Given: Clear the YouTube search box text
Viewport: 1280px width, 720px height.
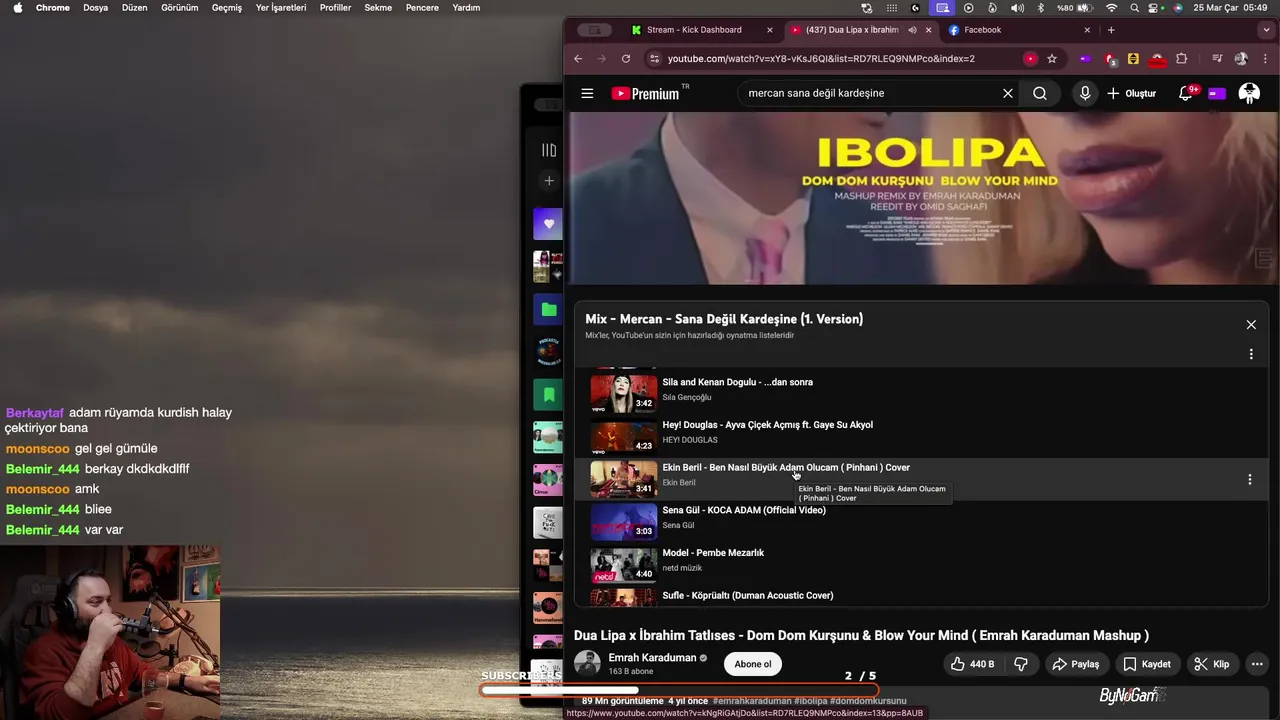Looking at the screenshot, I should point(1008,93).
